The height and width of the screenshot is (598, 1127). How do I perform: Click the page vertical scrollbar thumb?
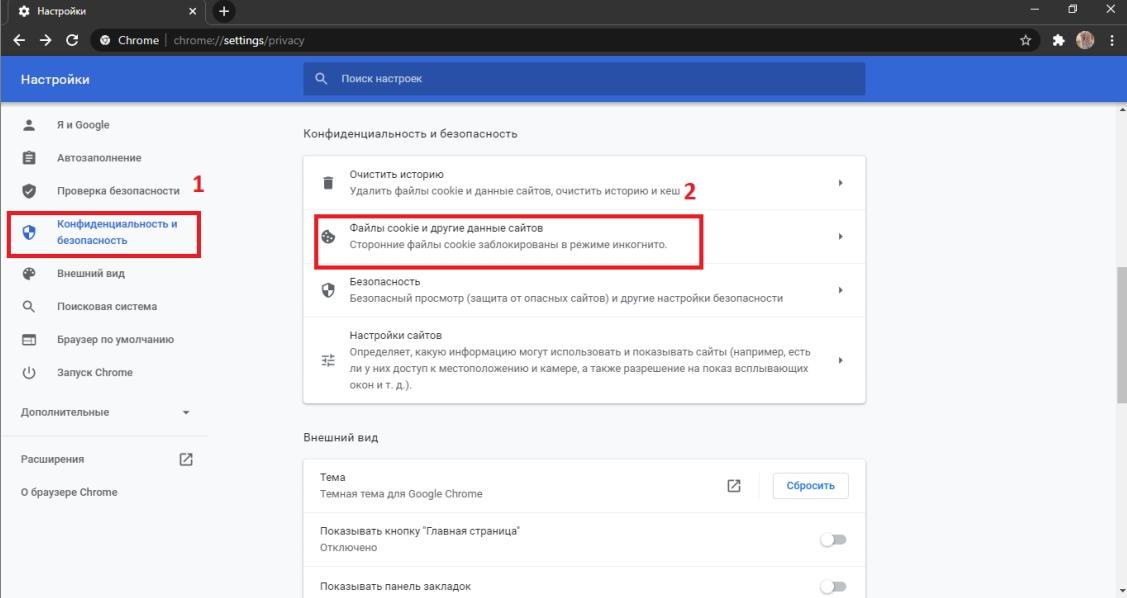tap(1122, 335)
